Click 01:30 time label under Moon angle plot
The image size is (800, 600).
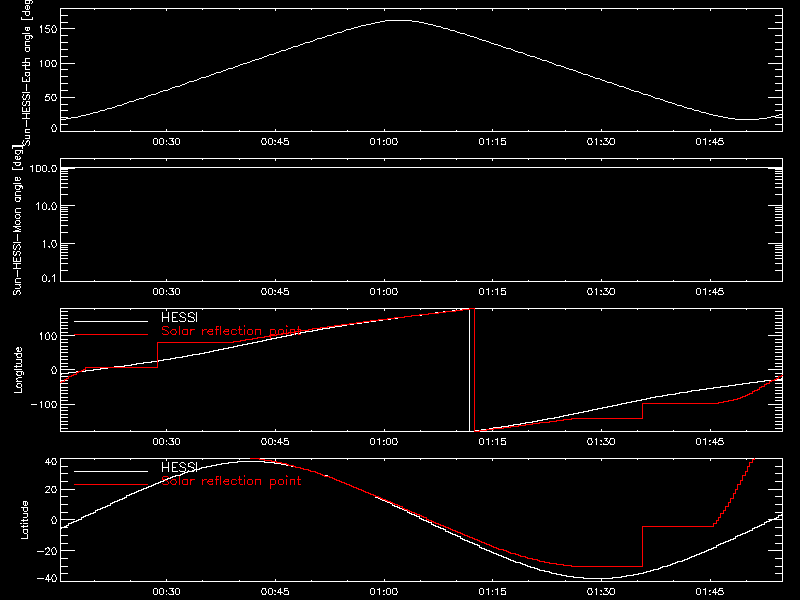pos(601,291)
